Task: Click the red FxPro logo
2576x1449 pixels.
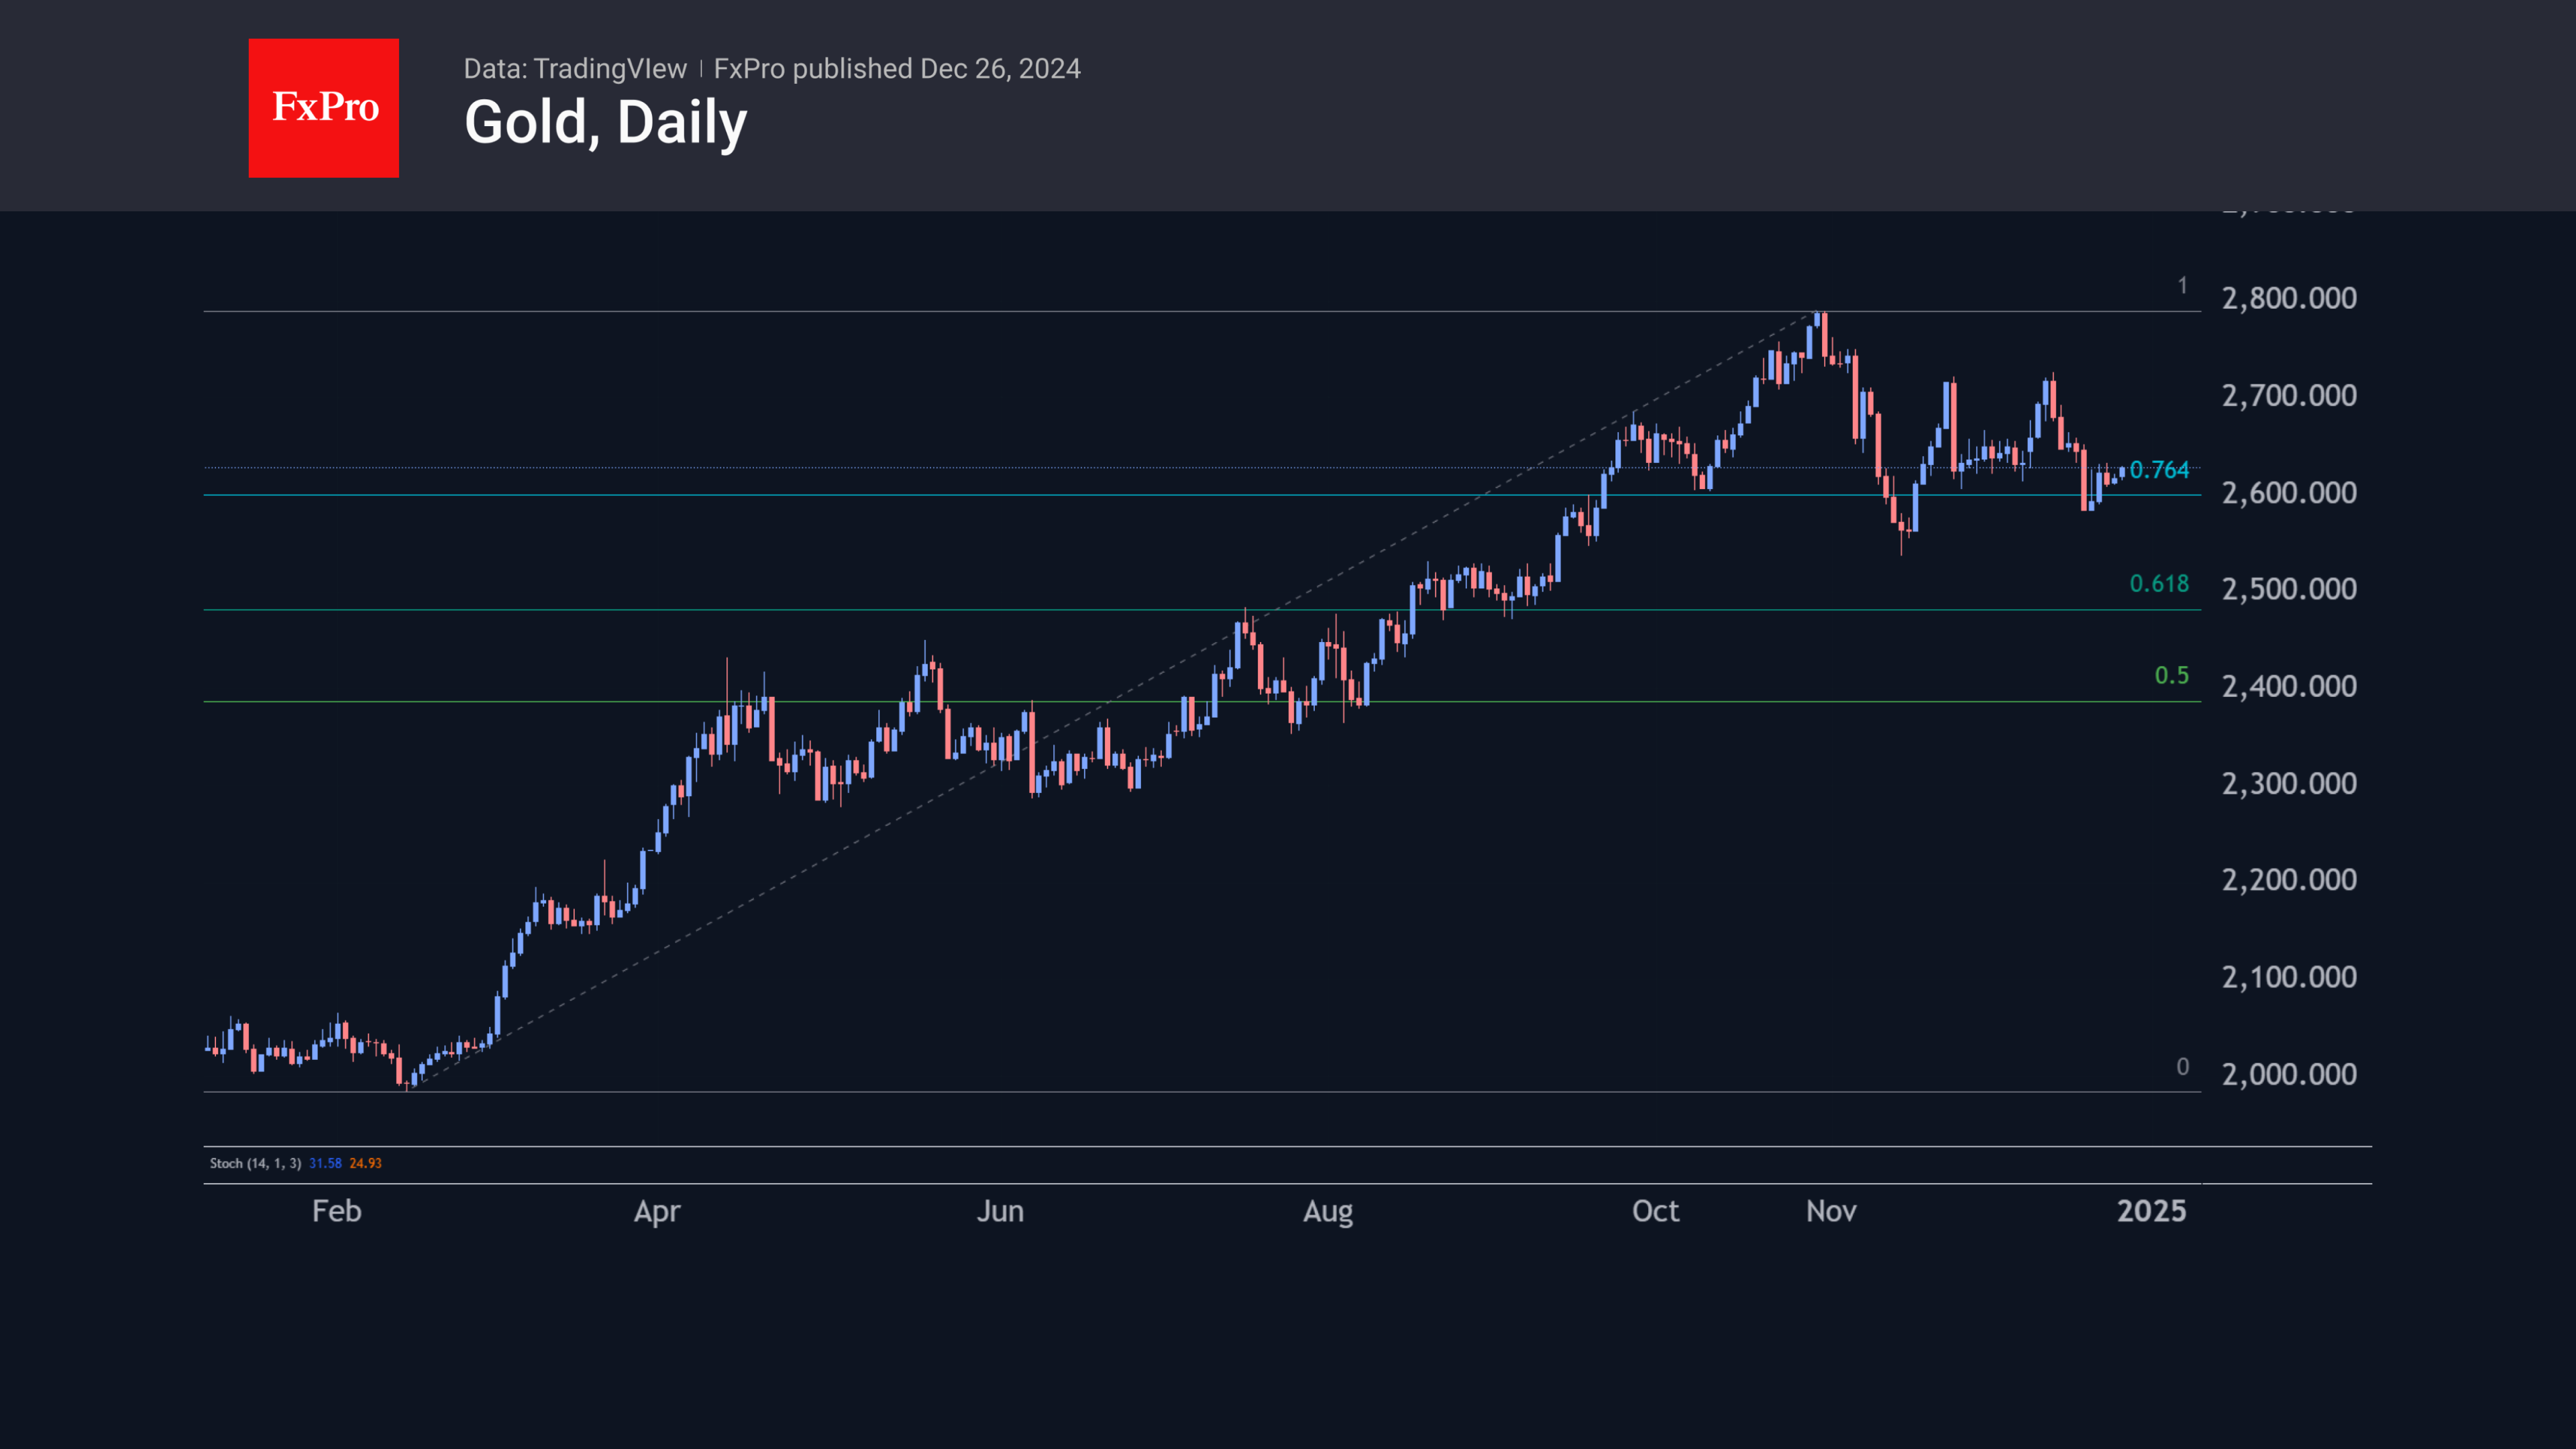Action: click(x=323, y=108)
